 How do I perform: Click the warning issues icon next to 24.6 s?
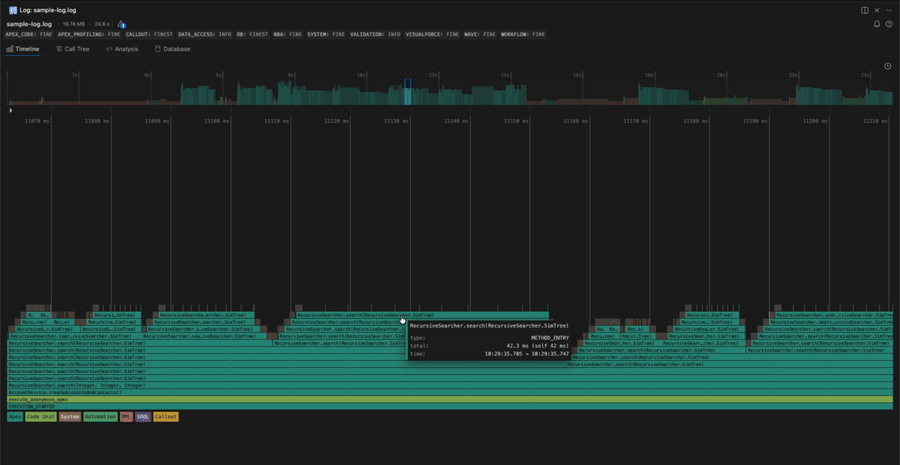121,24
